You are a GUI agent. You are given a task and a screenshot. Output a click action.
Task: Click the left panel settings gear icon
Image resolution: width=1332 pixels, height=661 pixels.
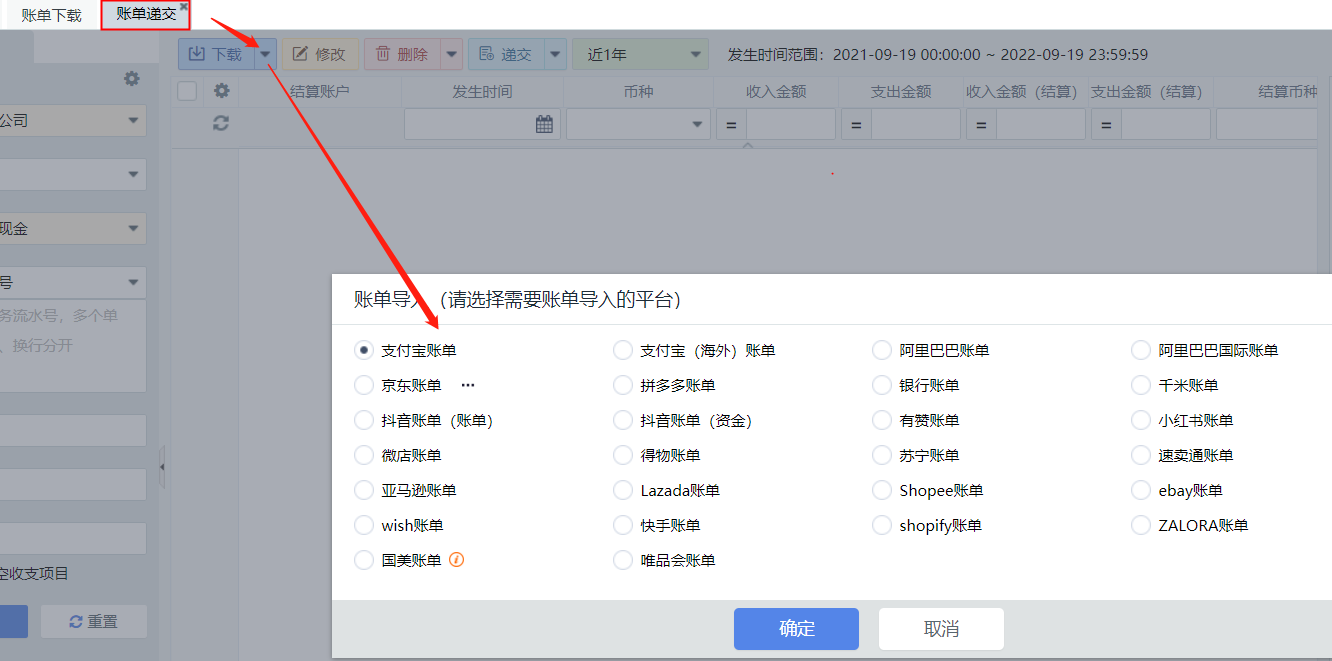coord(131,79)
